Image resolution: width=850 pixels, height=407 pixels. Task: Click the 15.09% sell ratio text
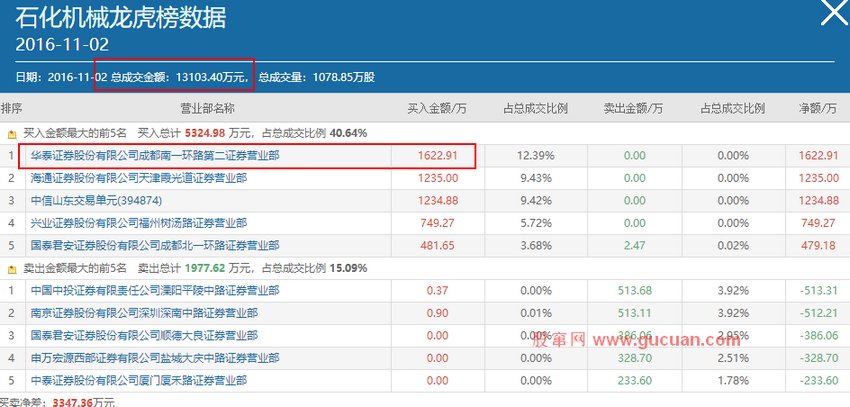click(349, 268)
